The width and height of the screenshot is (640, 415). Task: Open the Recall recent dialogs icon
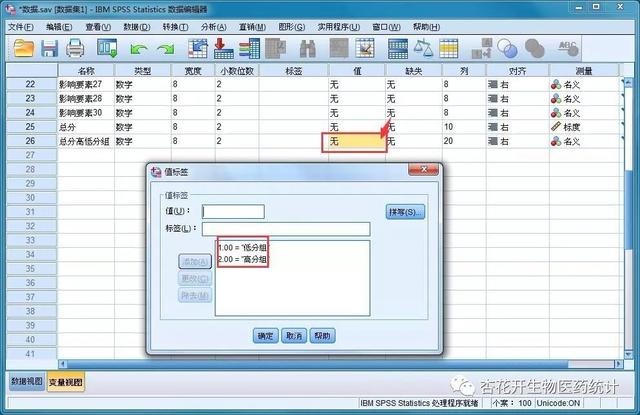[x=107, y=48]
